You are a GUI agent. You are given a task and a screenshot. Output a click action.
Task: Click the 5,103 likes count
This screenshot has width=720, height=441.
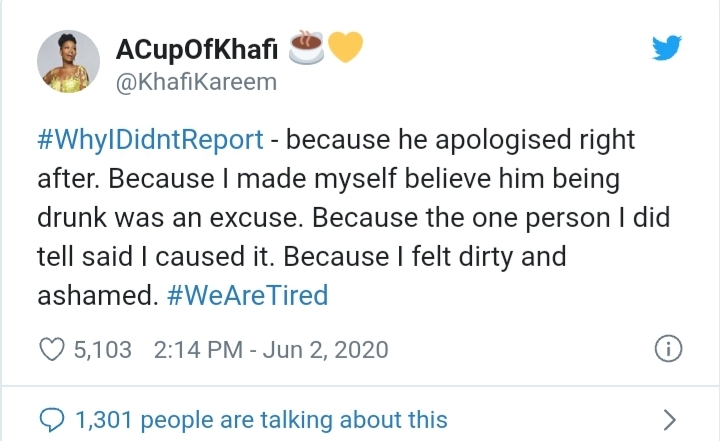103,350
